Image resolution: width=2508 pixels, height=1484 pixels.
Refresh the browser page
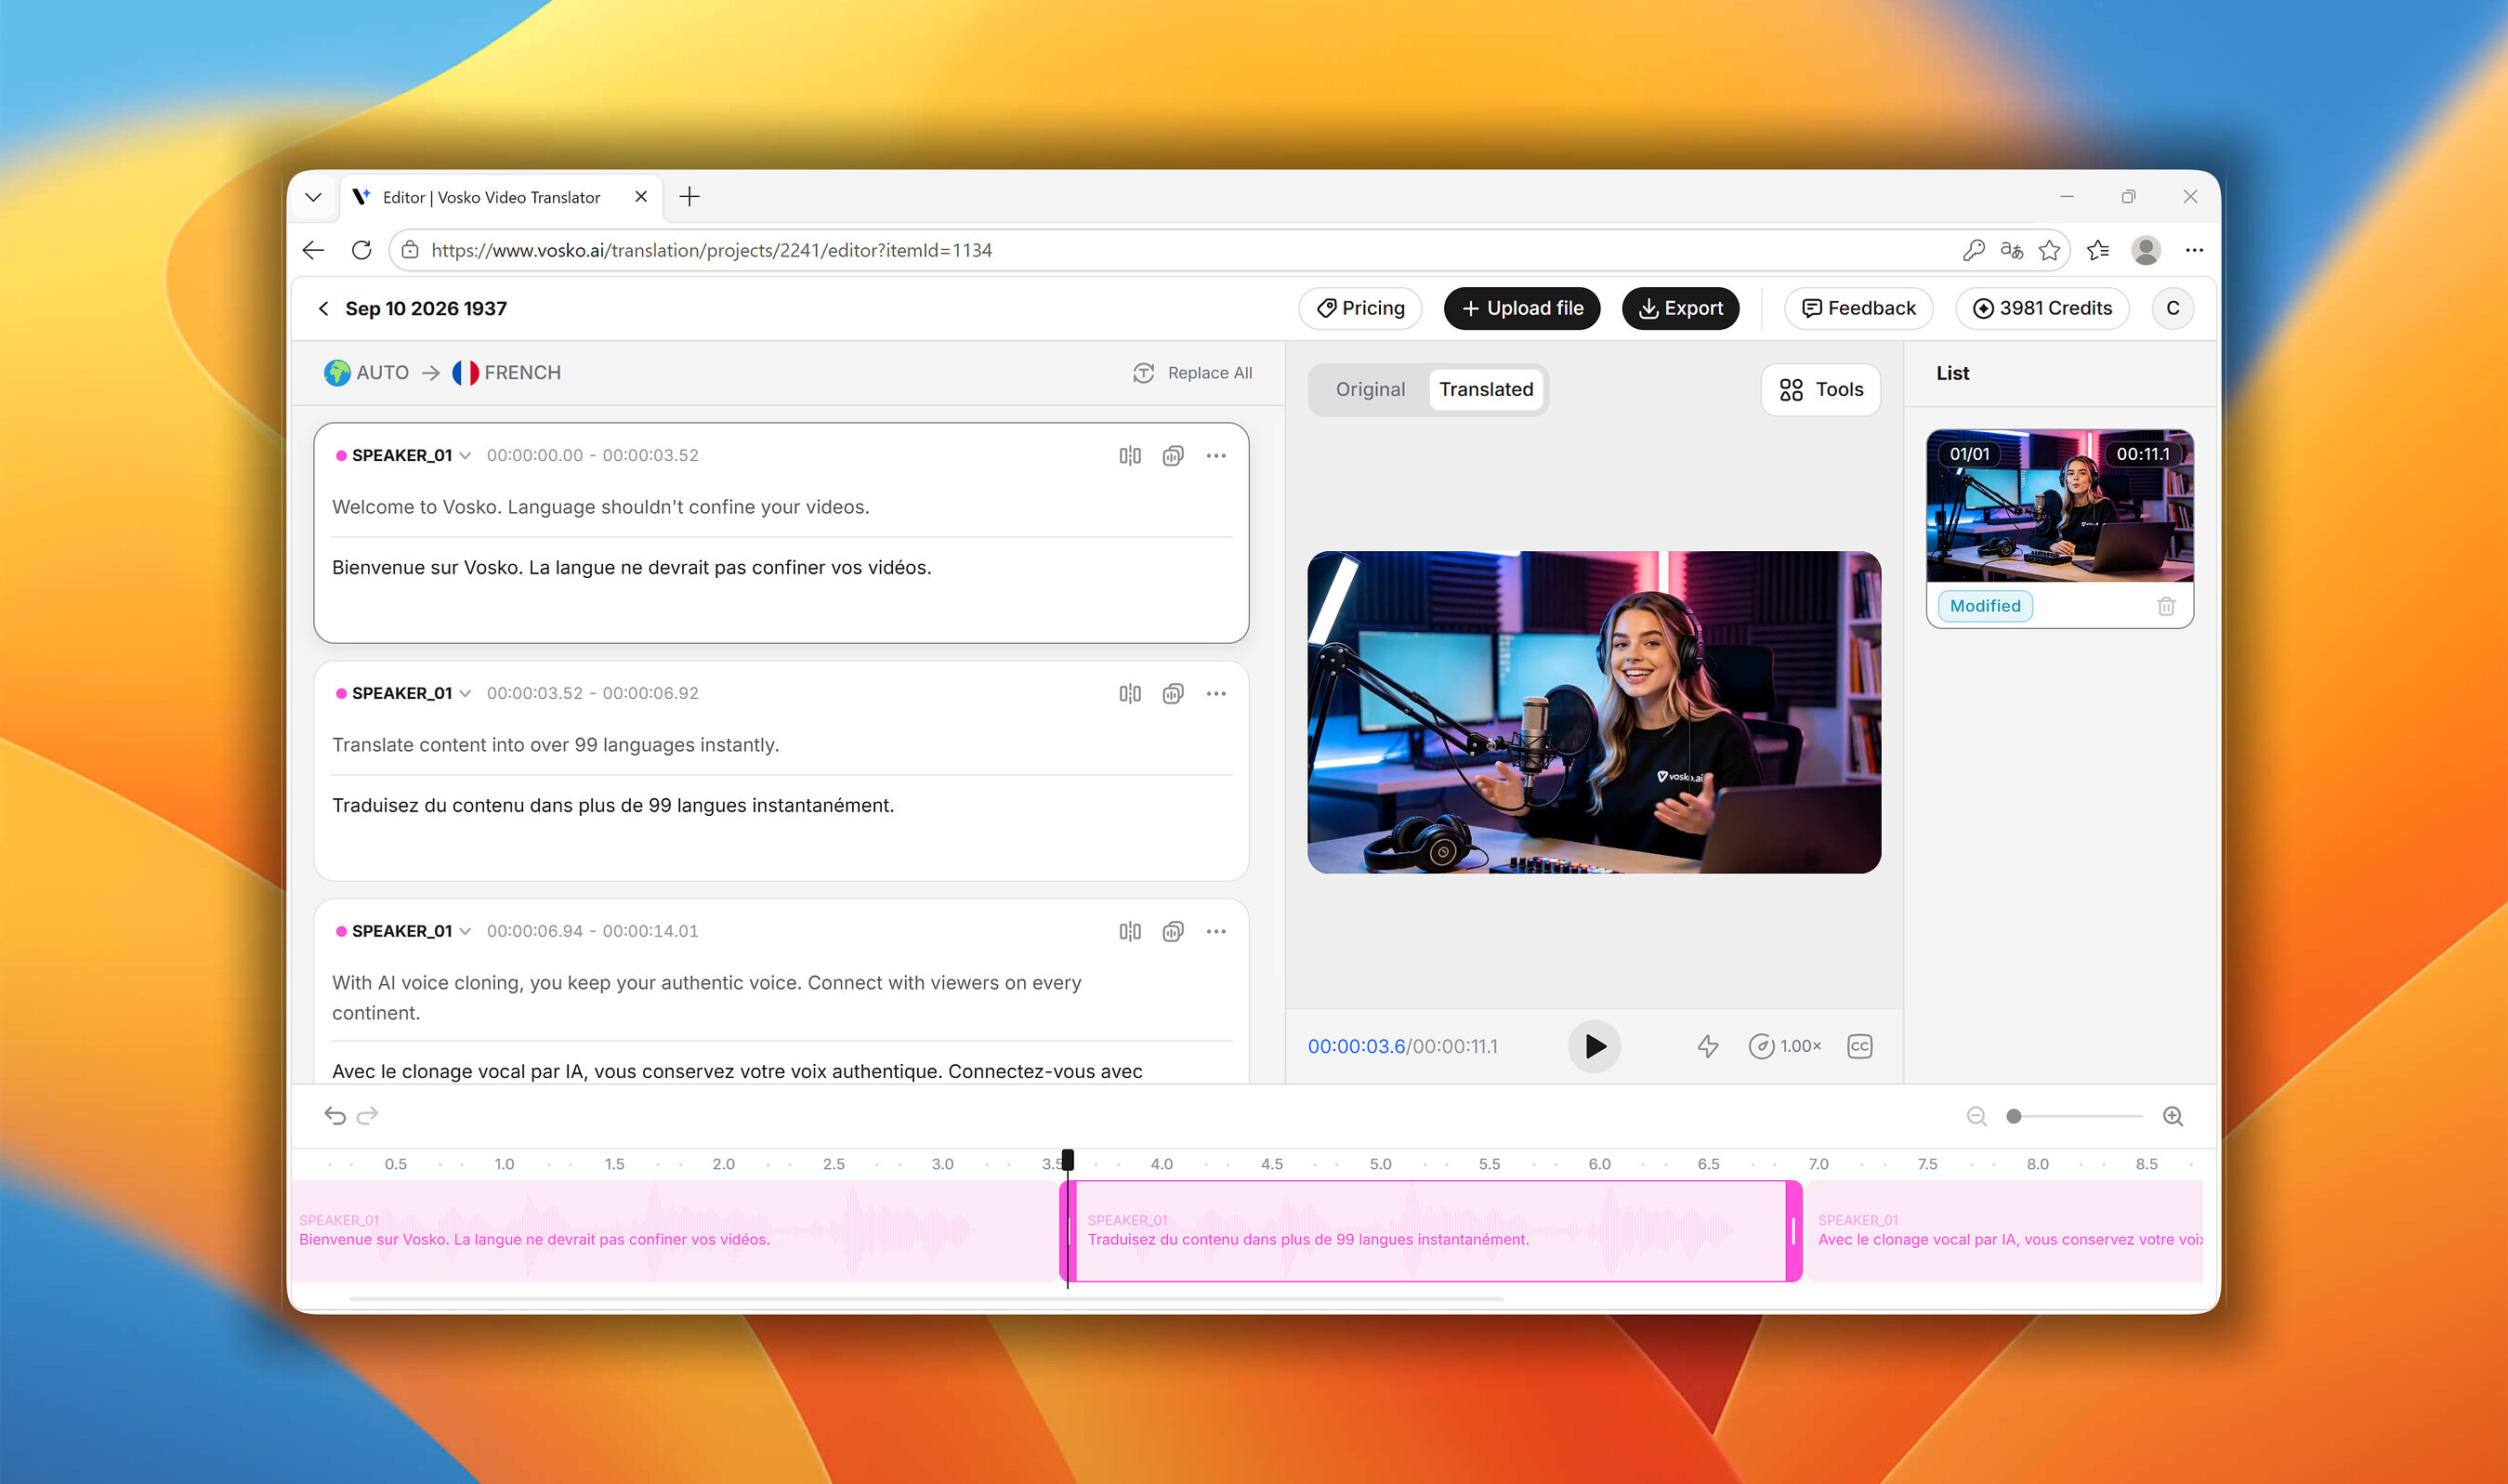coord(362,250)
